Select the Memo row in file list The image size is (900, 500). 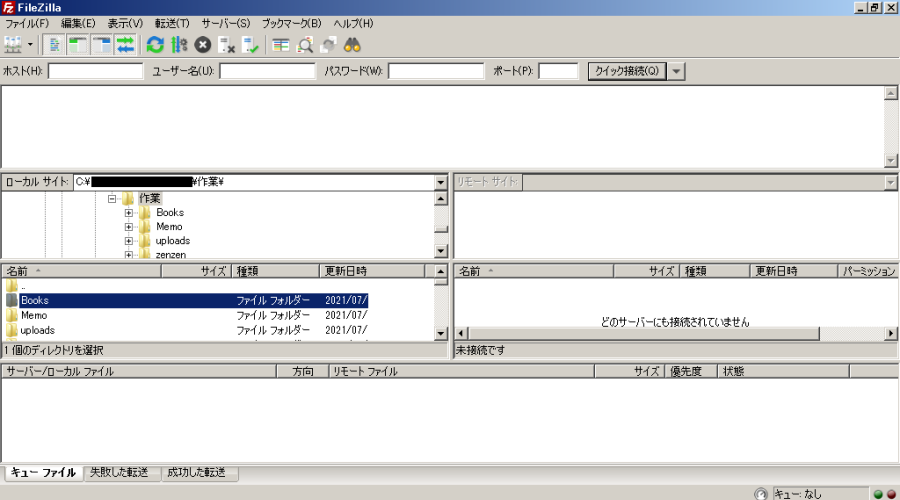pos(187,315)
